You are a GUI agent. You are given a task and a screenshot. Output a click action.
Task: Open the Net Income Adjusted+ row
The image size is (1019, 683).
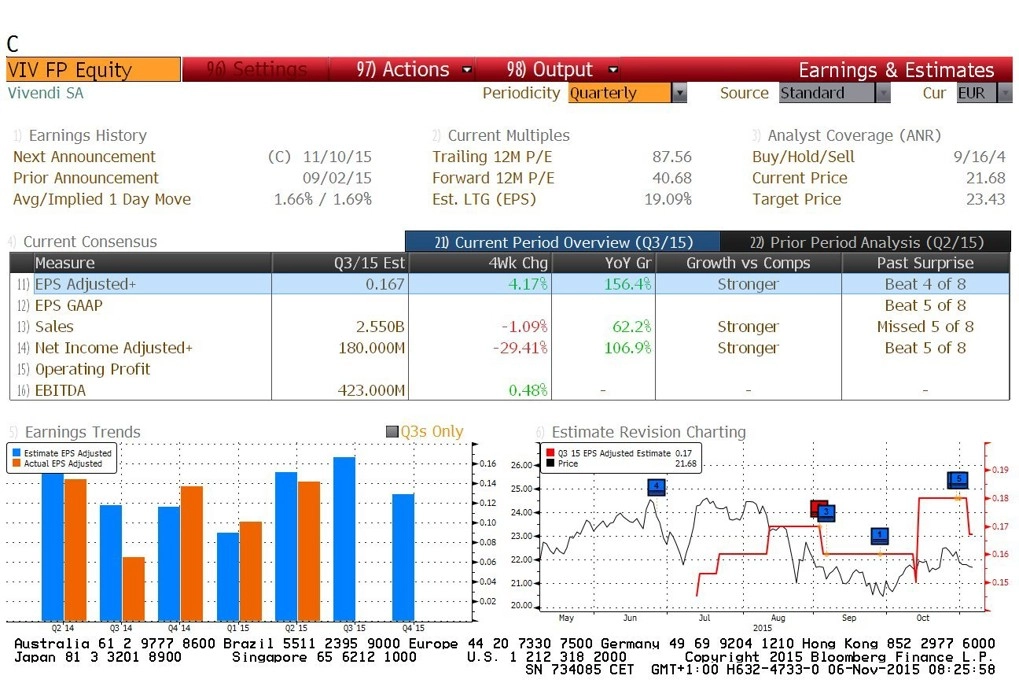[510, 348]
